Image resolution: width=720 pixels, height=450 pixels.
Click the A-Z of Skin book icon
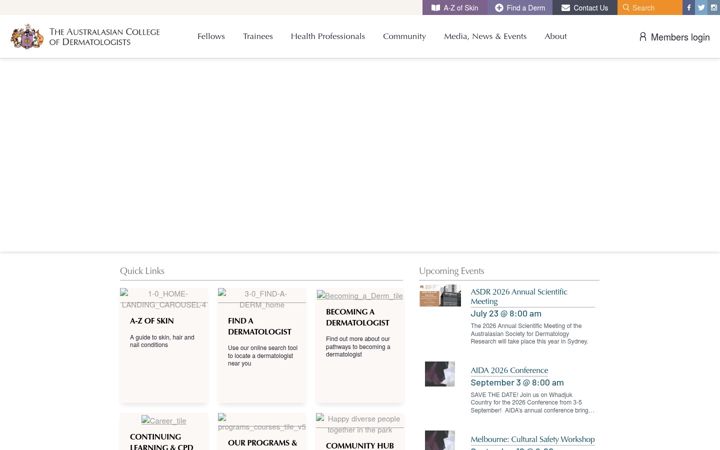pyautogui.click(x=436, y=8)
